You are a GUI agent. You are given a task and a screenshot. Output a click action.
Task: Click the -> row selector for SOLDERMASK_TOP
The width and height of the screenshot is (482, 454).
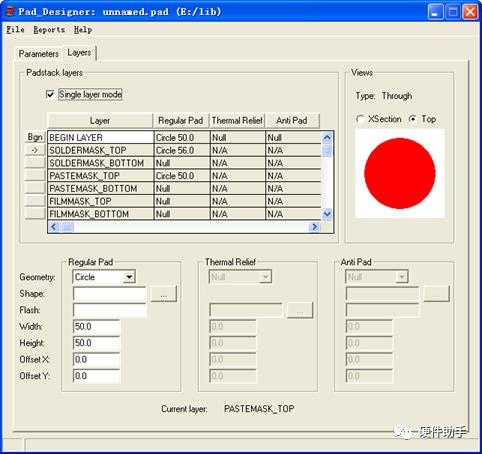(35, 150)
